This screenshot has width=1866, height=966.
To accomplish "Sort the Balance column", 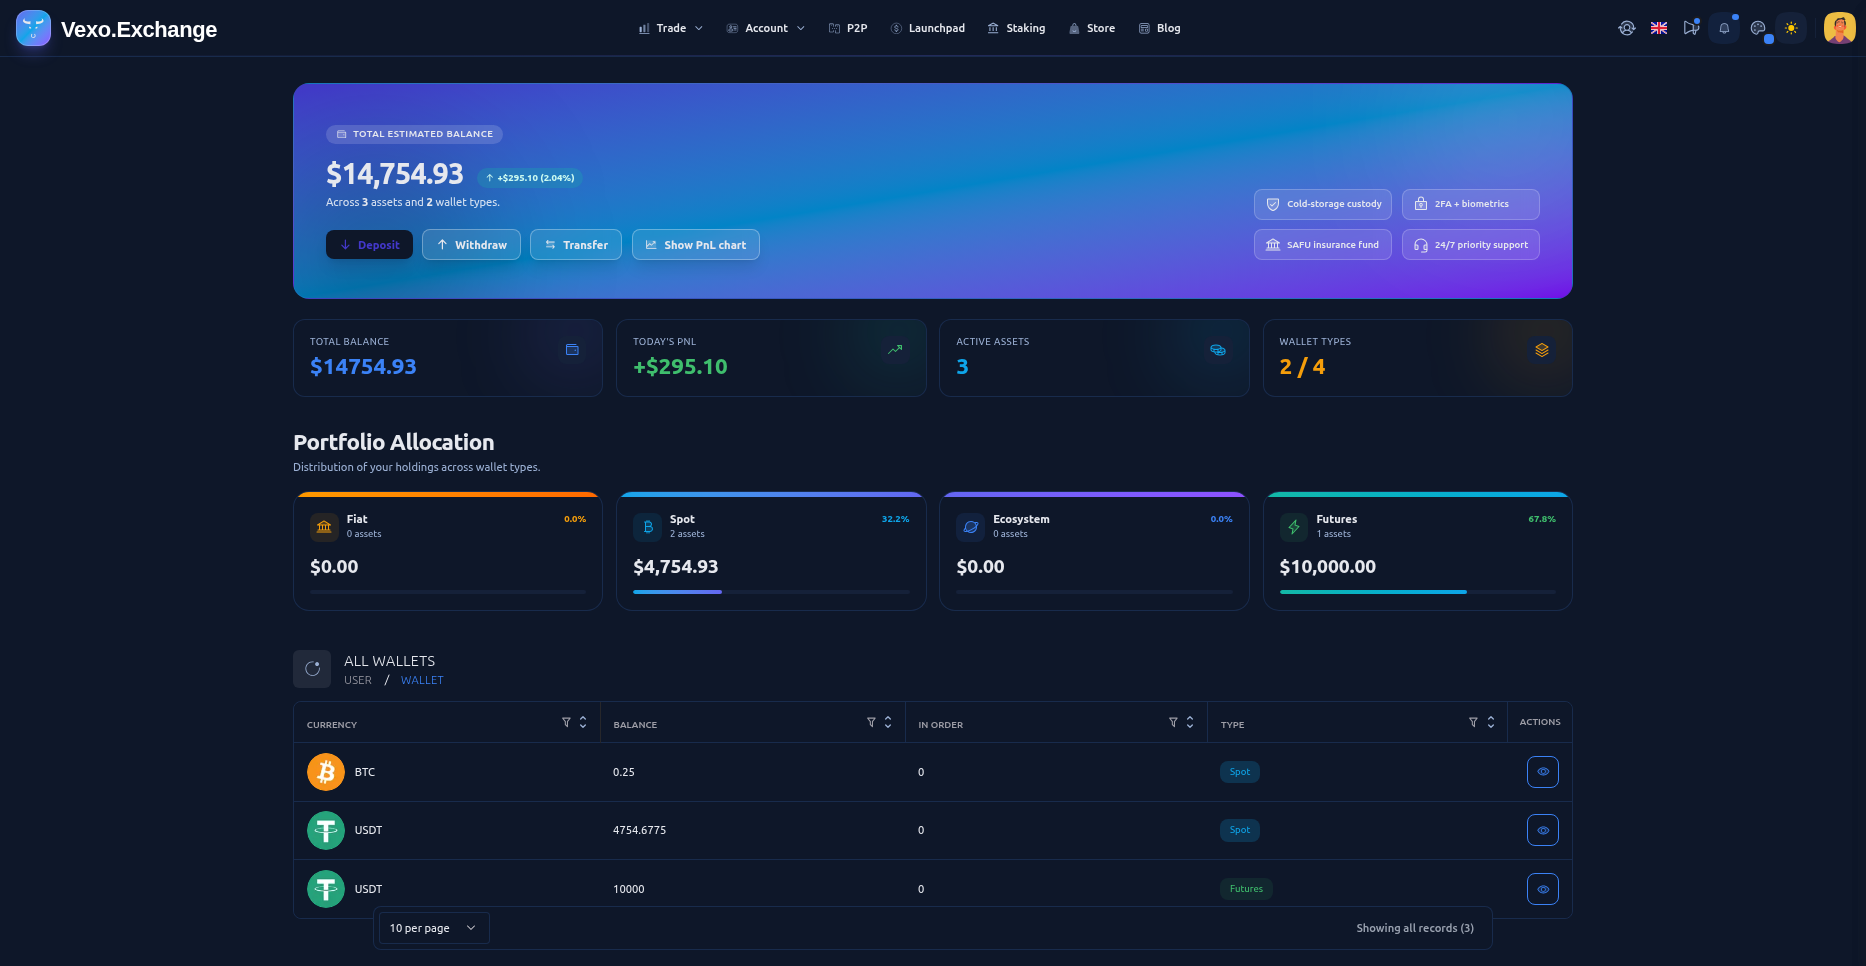I will click(888, 722).
